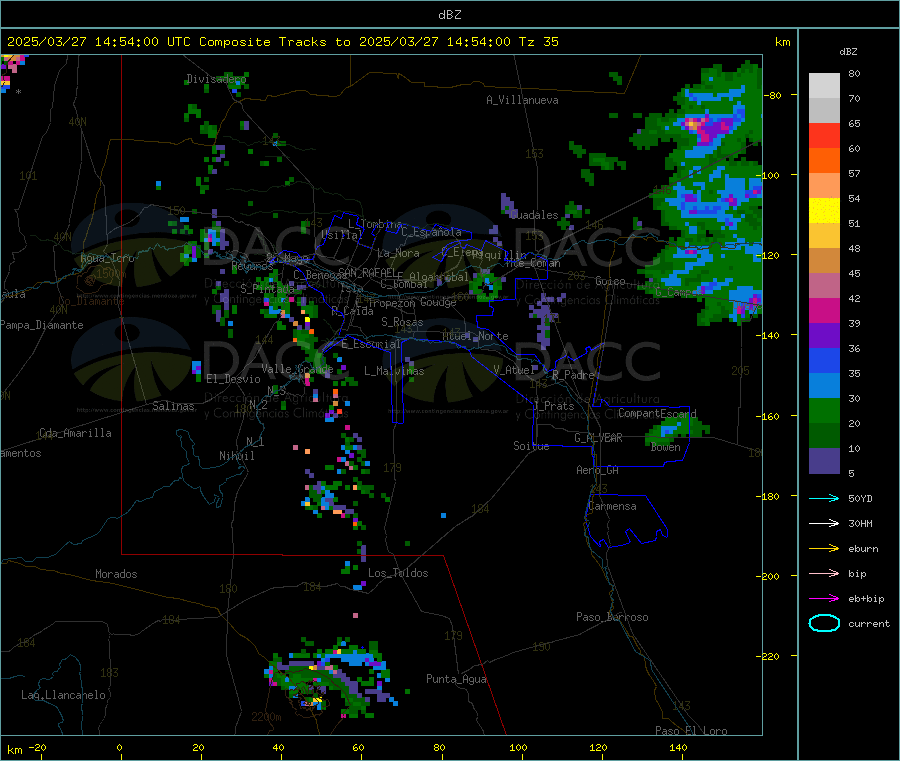Image resolution: width=900 pixels, height=761 pixels.
Task: Click the Carmensa map label
Action: click(x=612, y=506)
